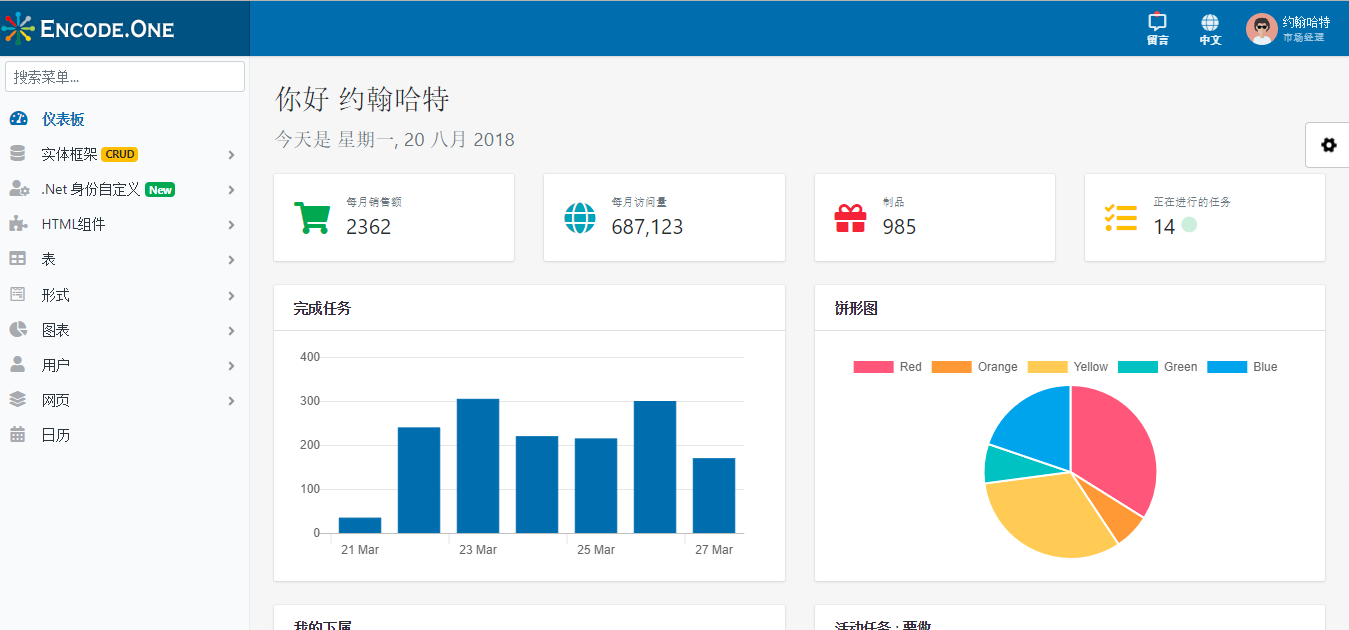The width and height of the screenshot is (1349, 630).
Task: Click the bar above 25 Mar
Action: click(596, 485)
